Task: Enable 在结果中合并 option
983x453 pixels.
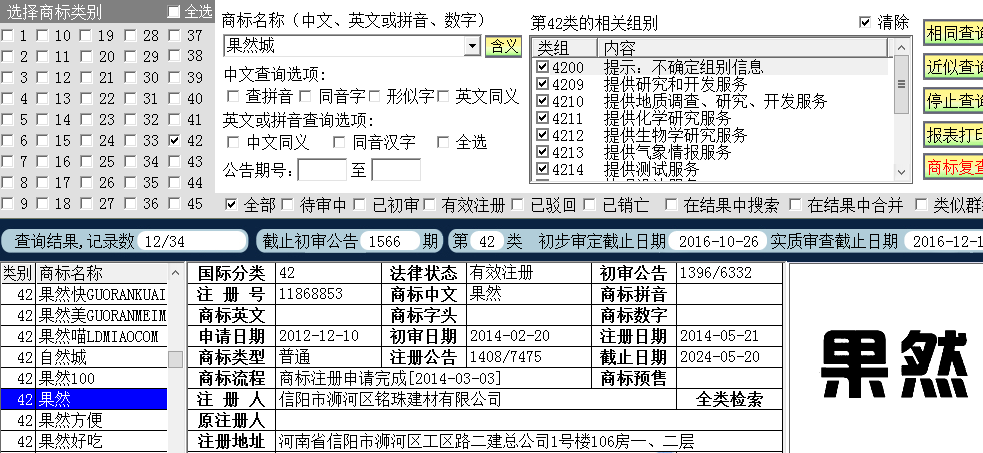Action: 795,204
